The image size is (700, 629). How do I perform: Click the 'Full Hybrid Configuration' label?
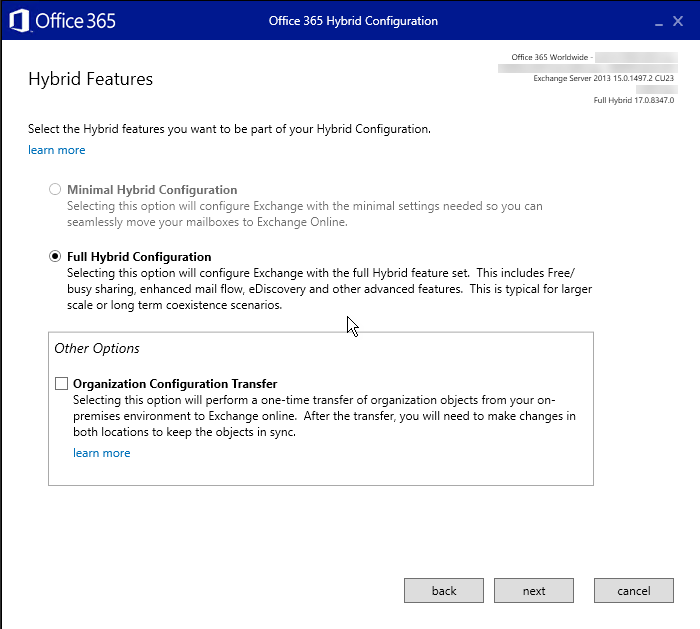[x=139, y=257]
